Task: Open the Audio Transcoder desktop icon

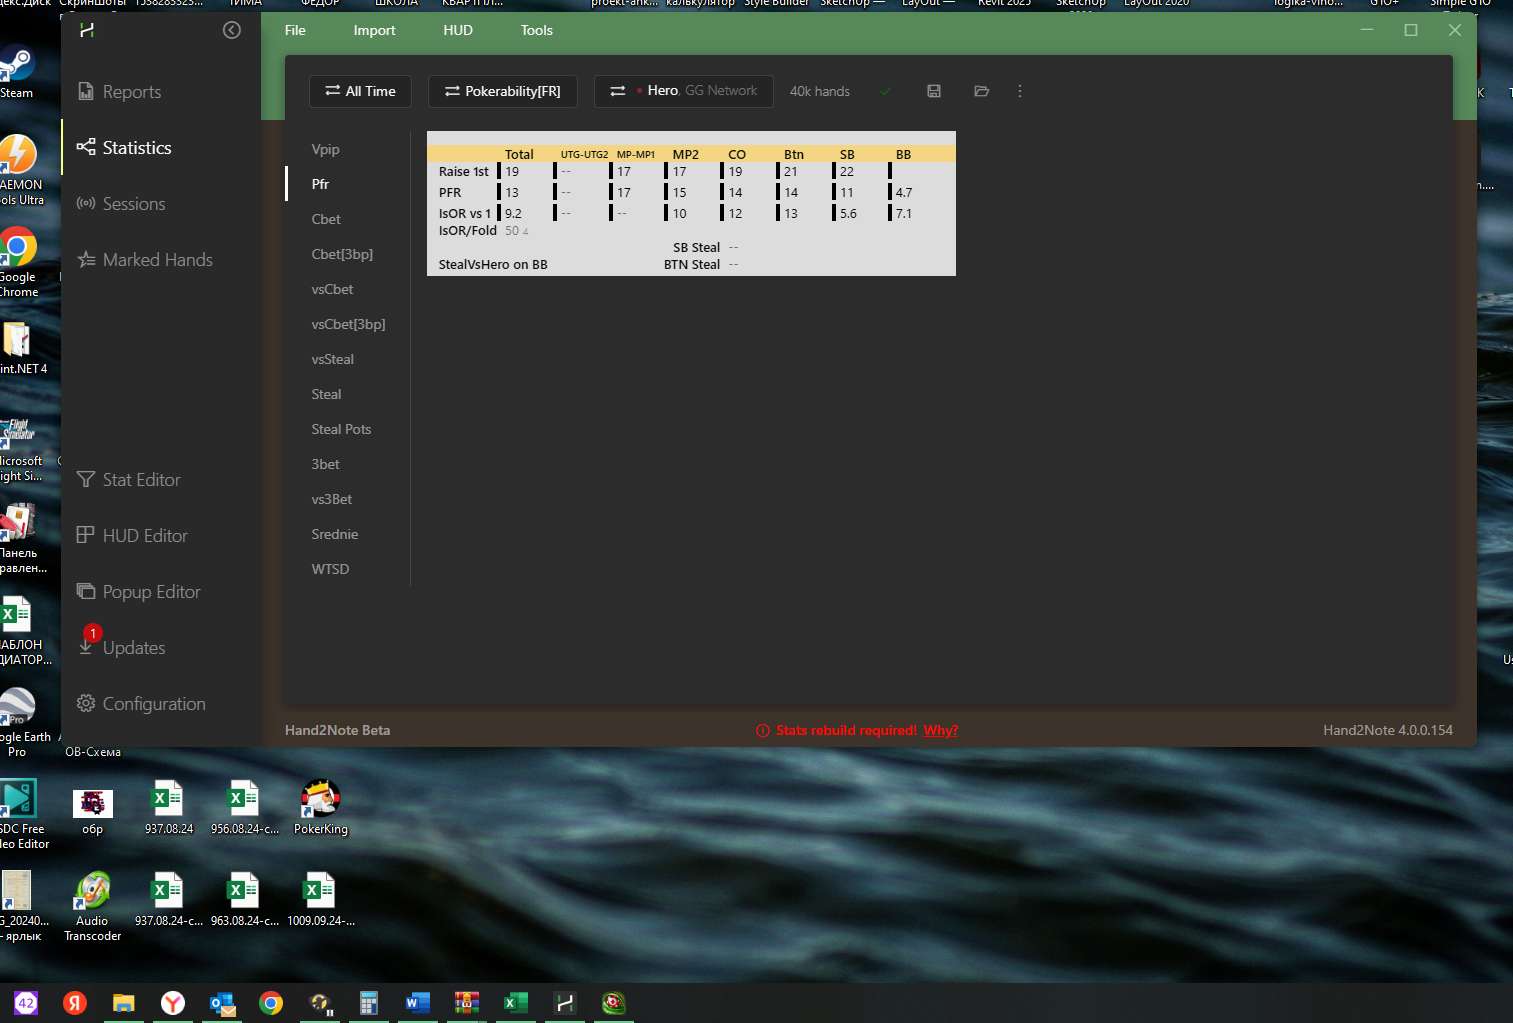Action: (92, 906)
